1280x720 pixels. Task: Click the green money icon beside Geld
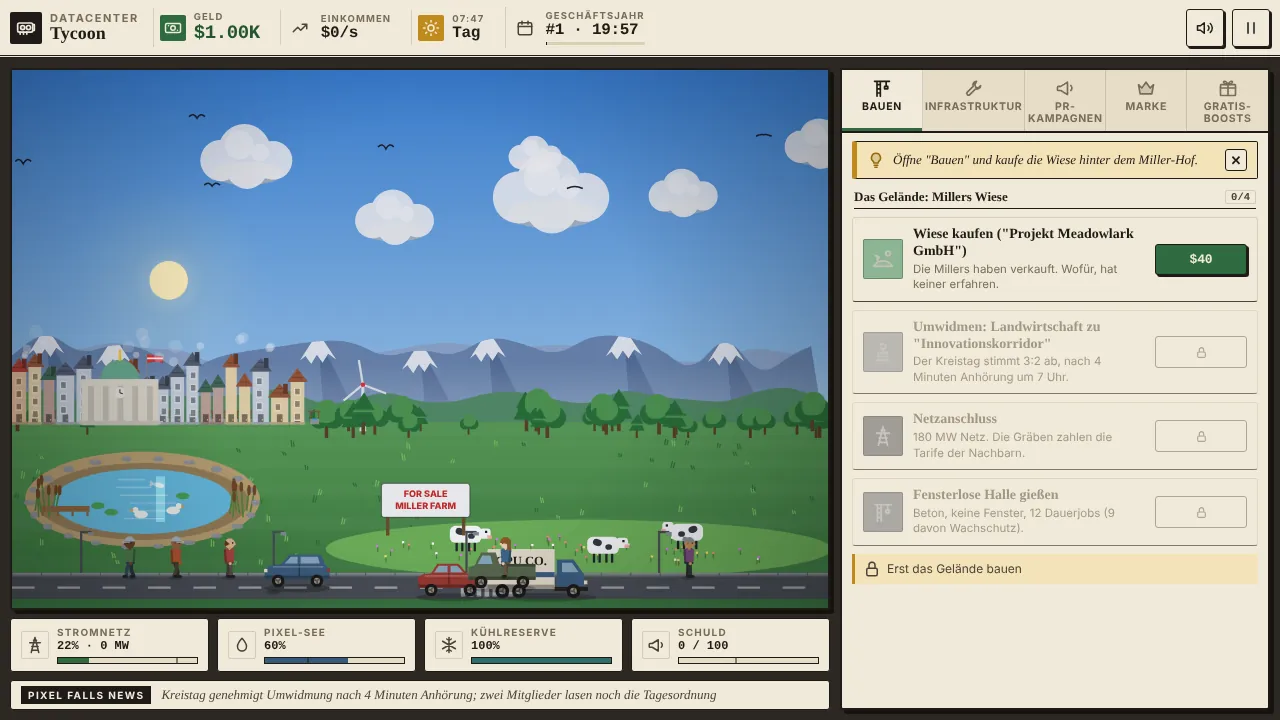point(173,28)
